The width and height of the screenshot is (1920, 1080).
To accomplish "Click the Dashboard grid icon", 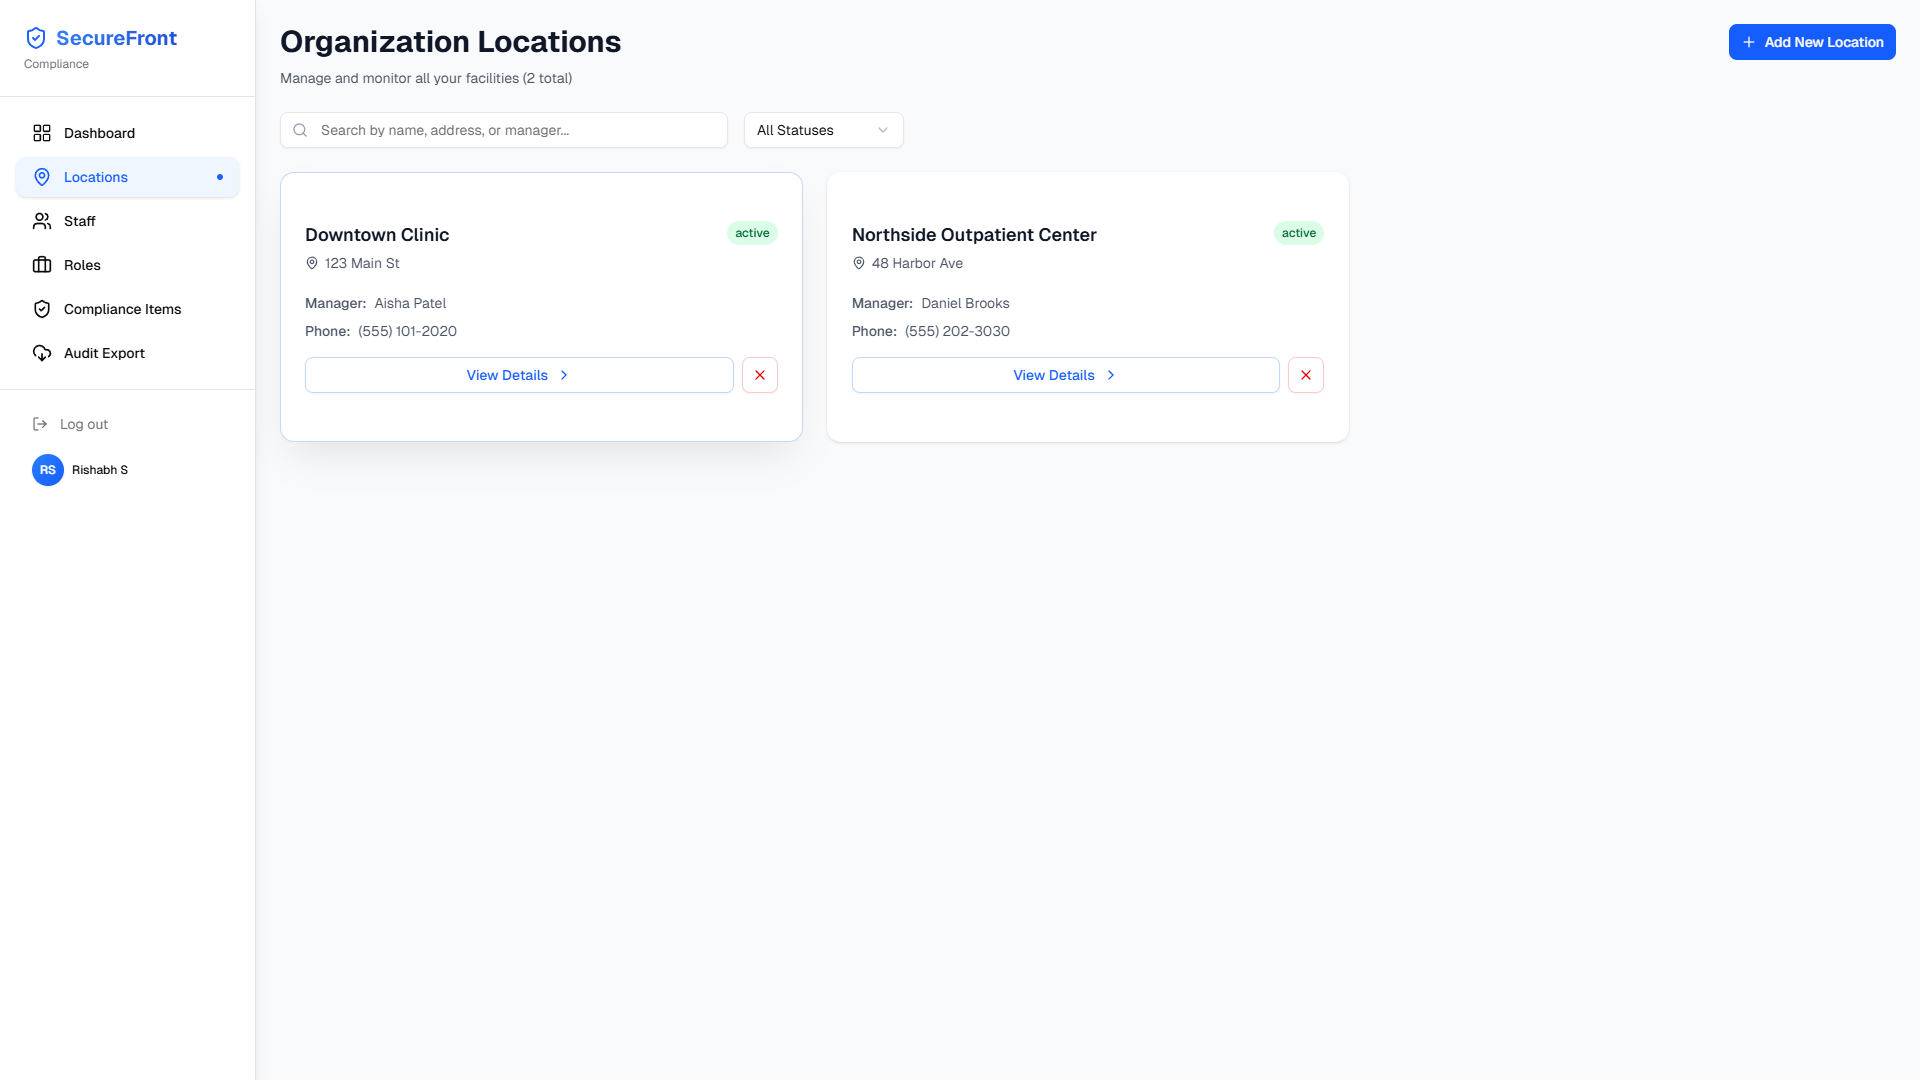I will point(42,133).
